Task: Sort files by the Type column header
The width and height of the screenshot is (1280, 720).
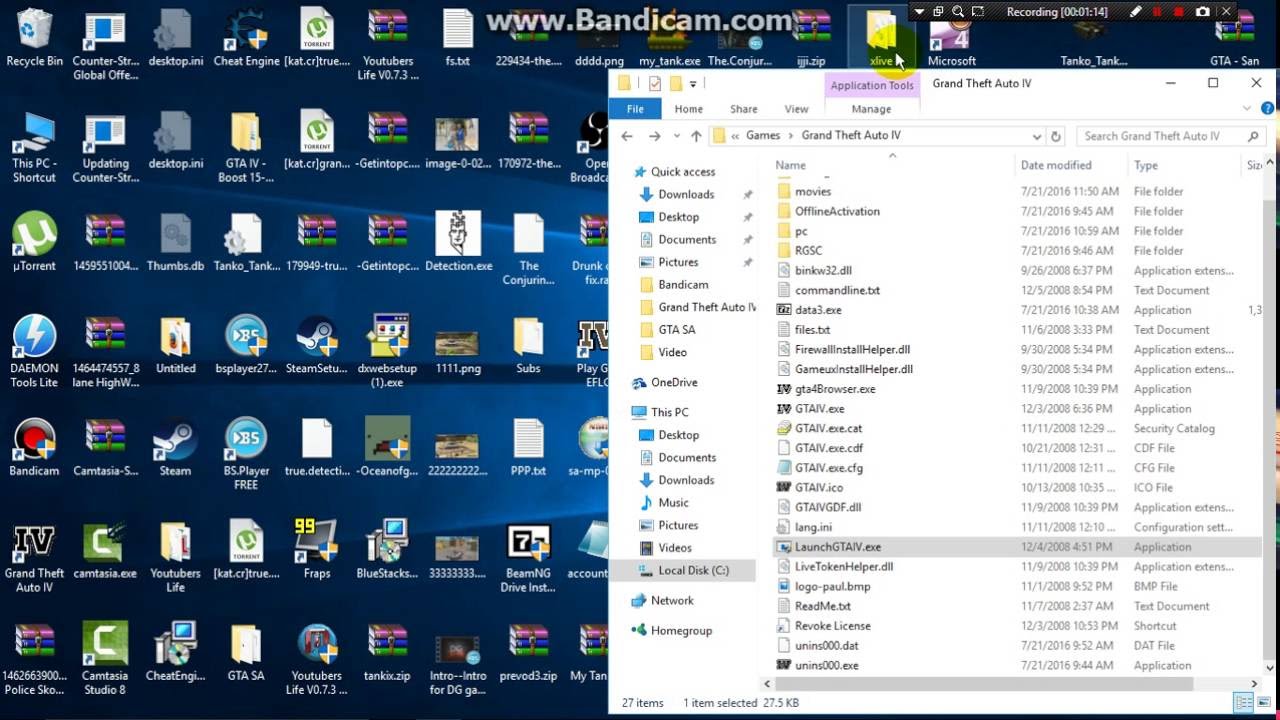Action: tap(1146, 165)
